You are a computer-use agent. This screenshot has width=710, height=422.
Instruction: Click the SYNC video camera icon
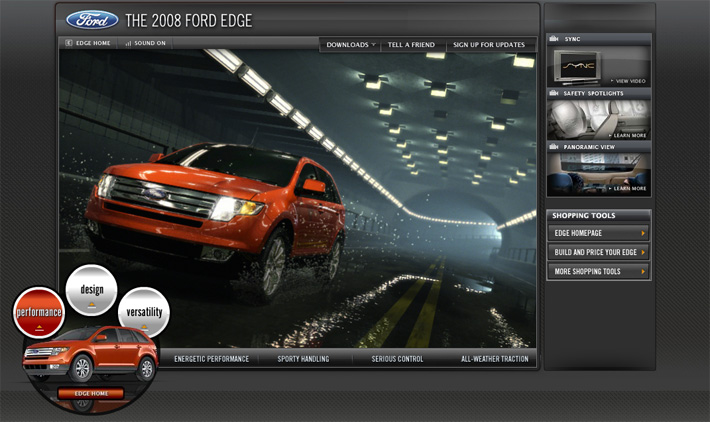[555, 39]
